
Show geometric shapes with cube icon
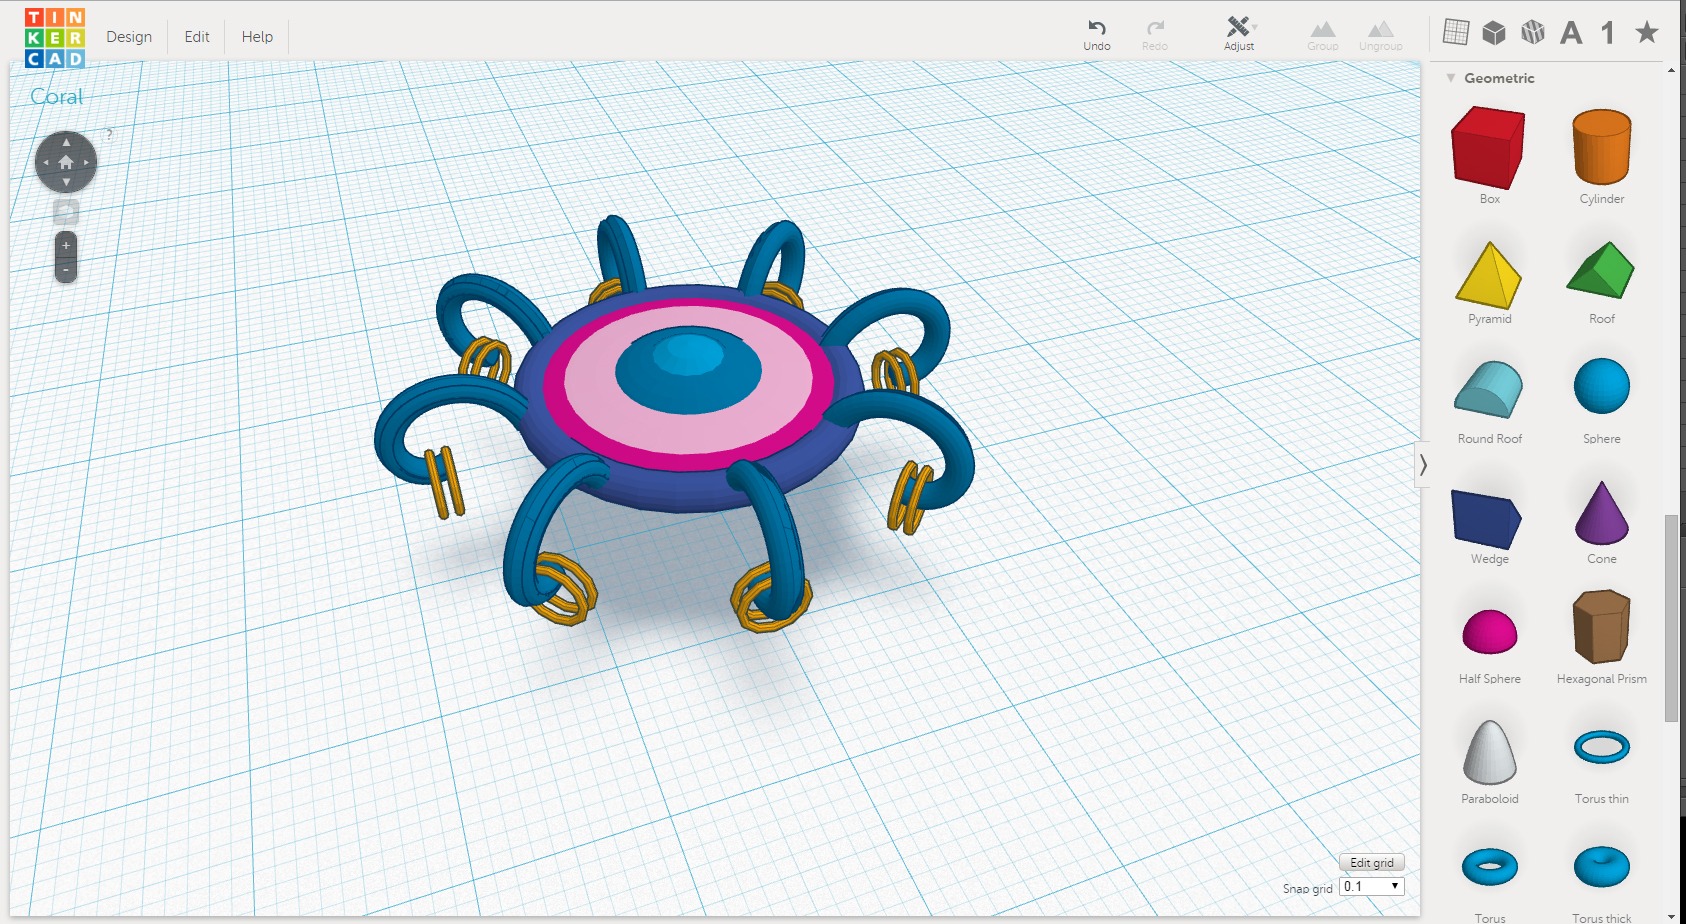(1494, 33)
